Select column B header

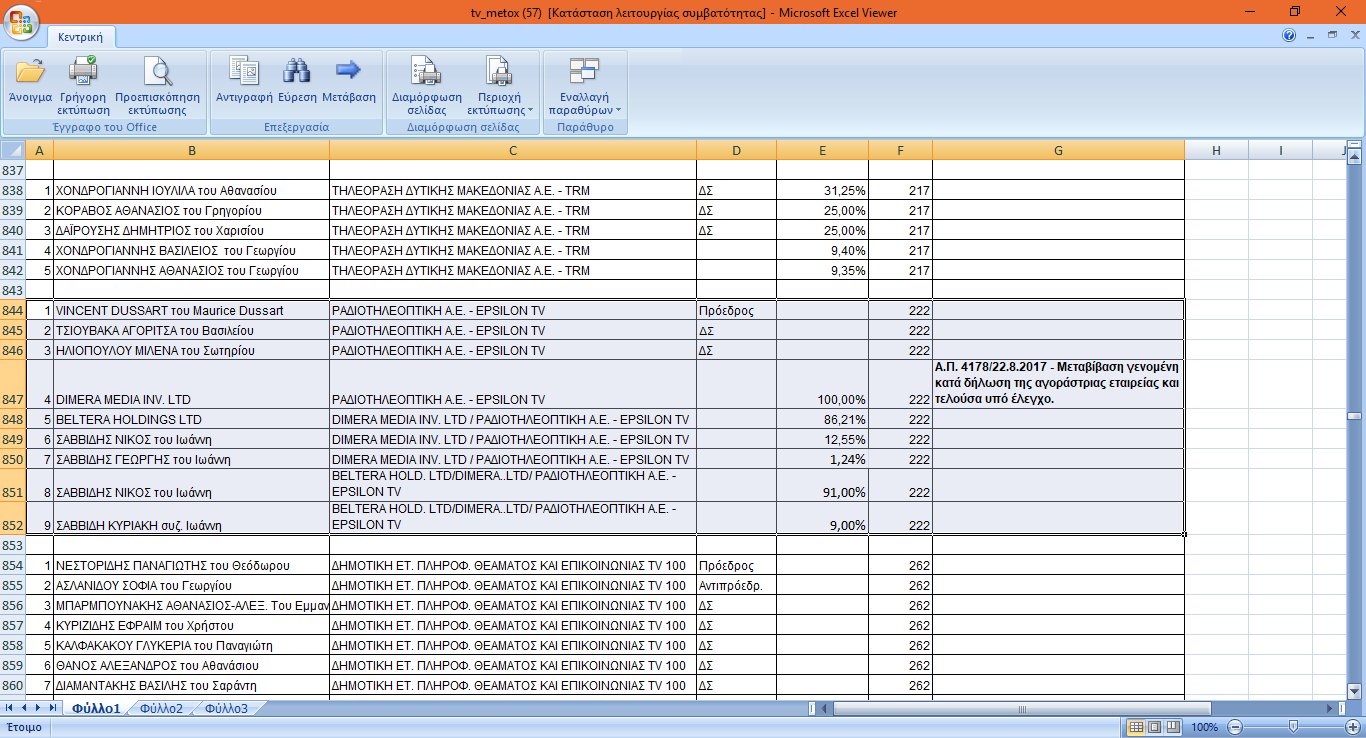(191, 150)
